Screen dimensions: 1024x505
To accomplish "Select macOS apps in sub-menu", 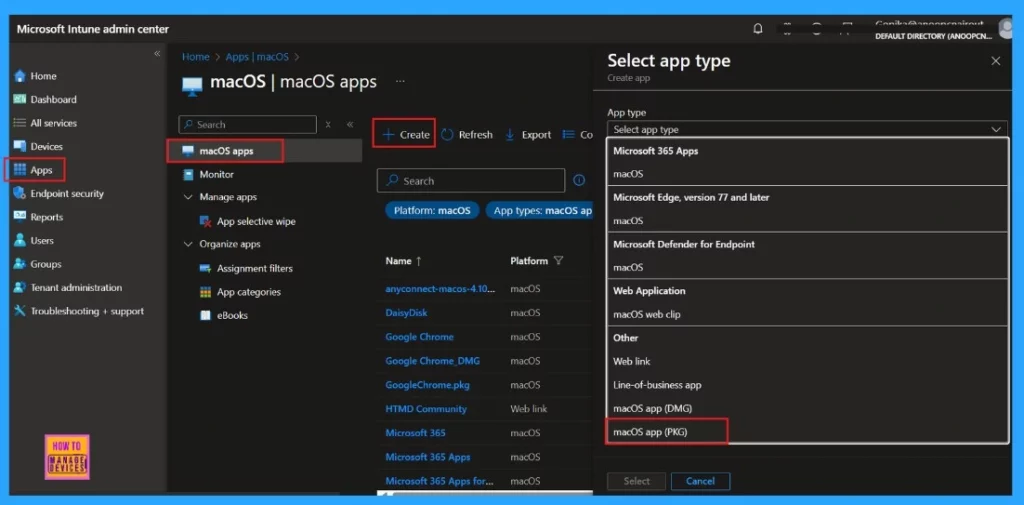I will click(264, 151).
